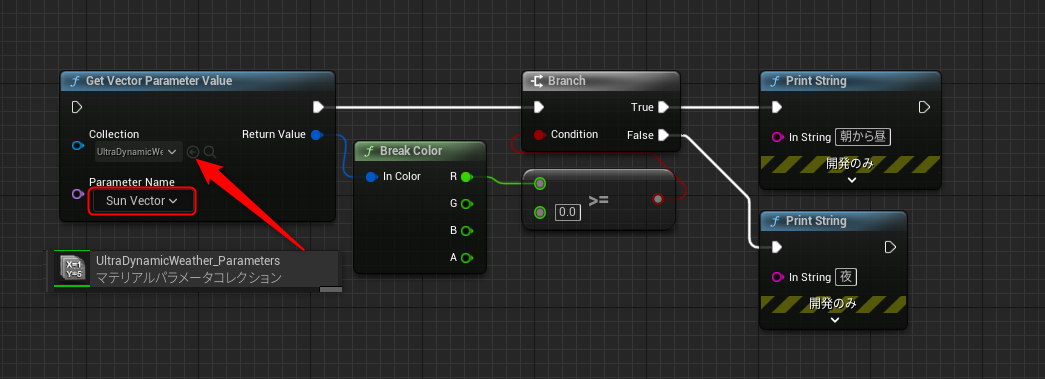Screen dimensions: 1045x379
Task: Click the B output pin on Break Color
Action: (467, 230)
